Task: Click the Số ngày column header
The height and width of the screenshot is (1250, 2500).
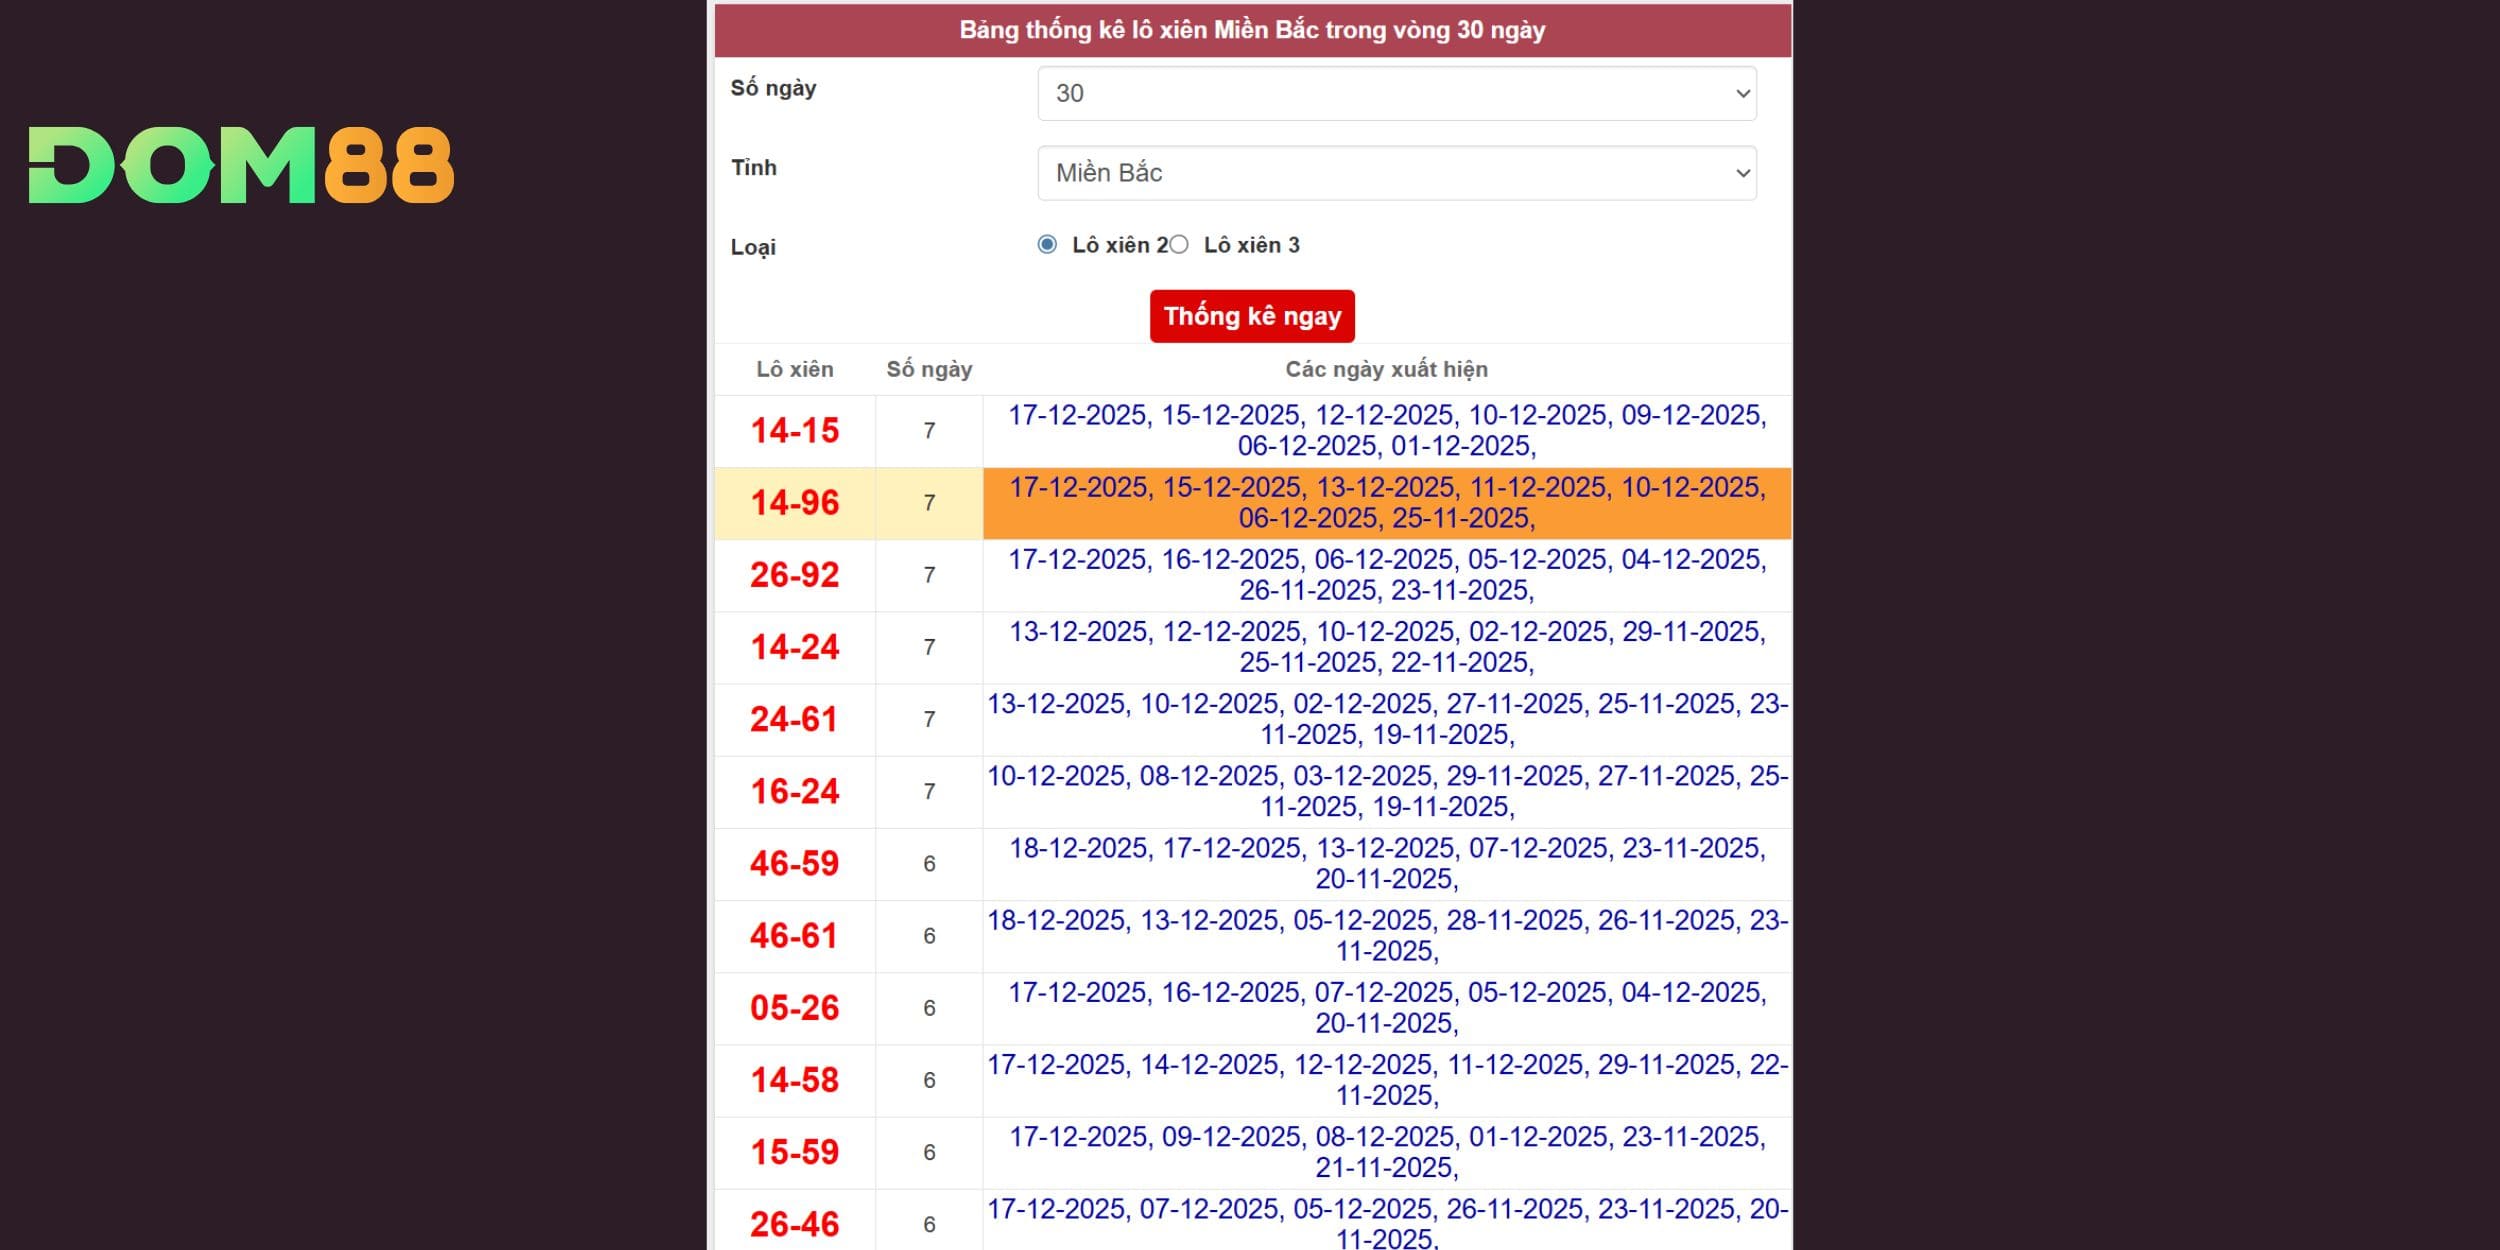Action: pyautogui.click(x=929, y=369)
